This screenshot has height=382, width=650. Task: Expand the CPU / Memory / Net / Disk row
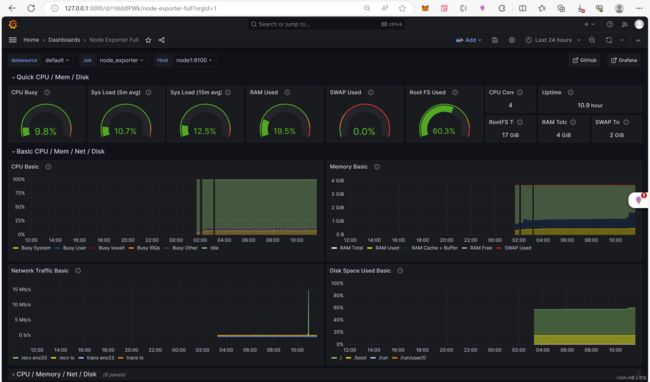(x=54, y=374)
